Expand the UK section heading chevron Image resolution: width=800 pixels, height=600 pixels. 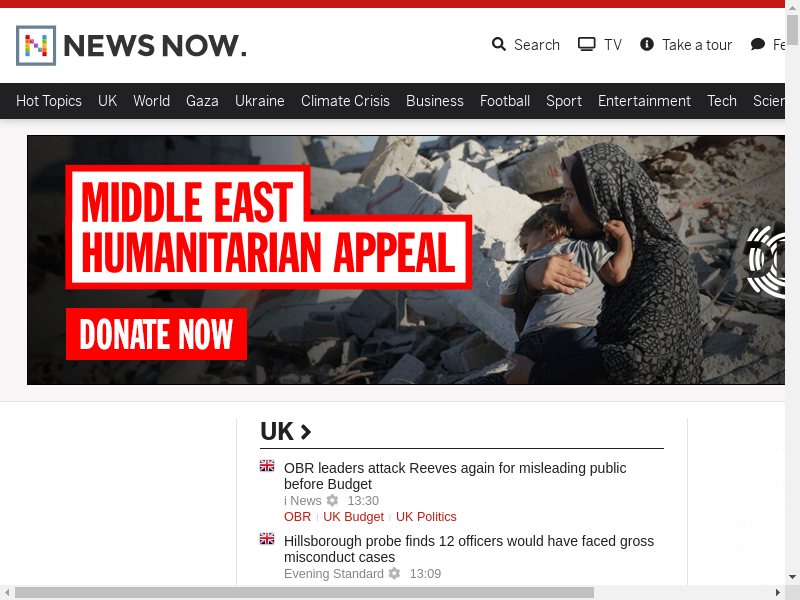(x=306, y=432)
